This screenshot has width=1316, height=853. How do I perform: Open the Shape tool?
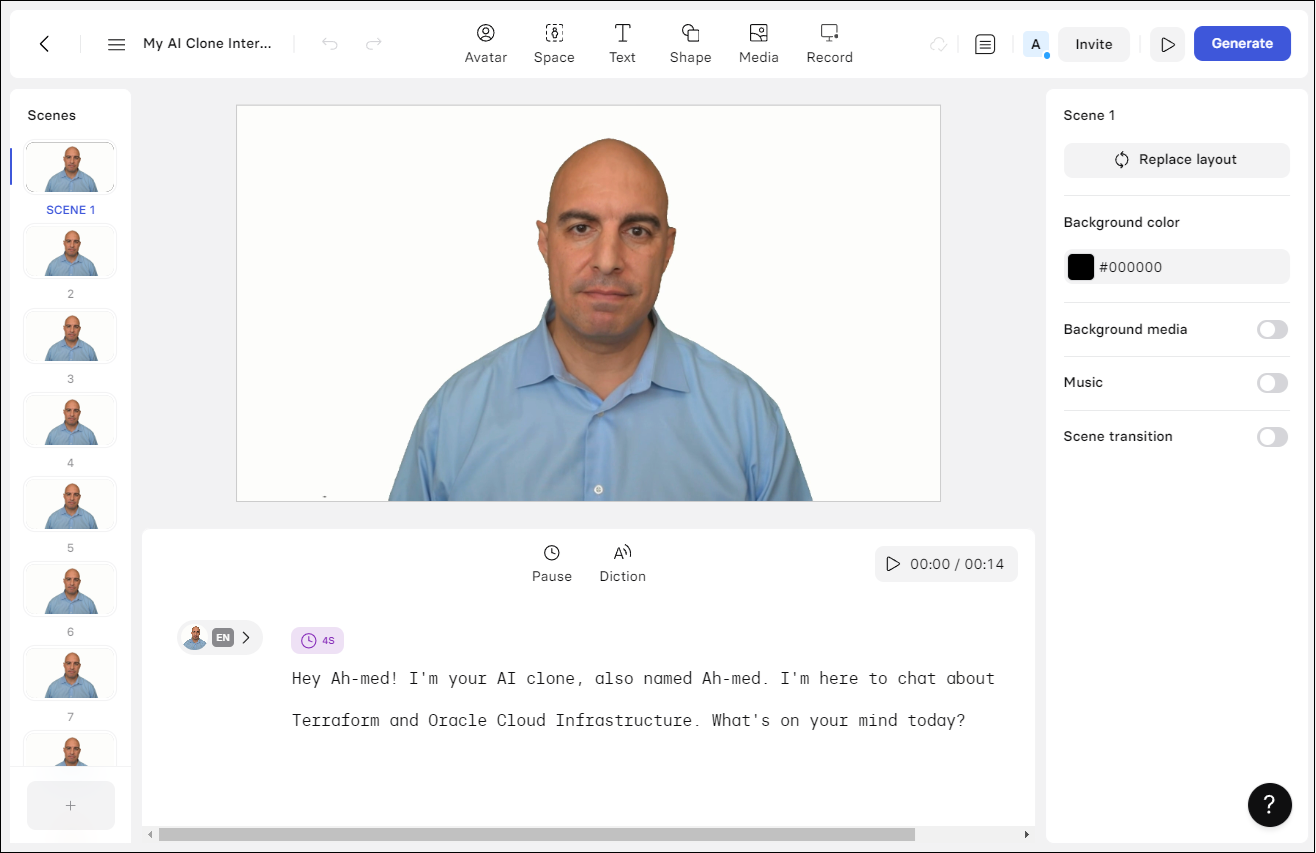point(690,44)
